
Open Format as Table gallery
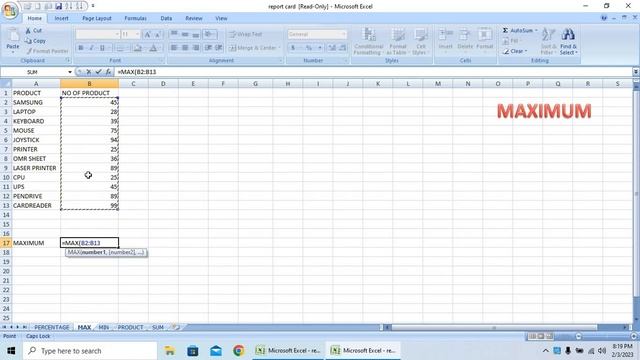(x=398, y=41)
